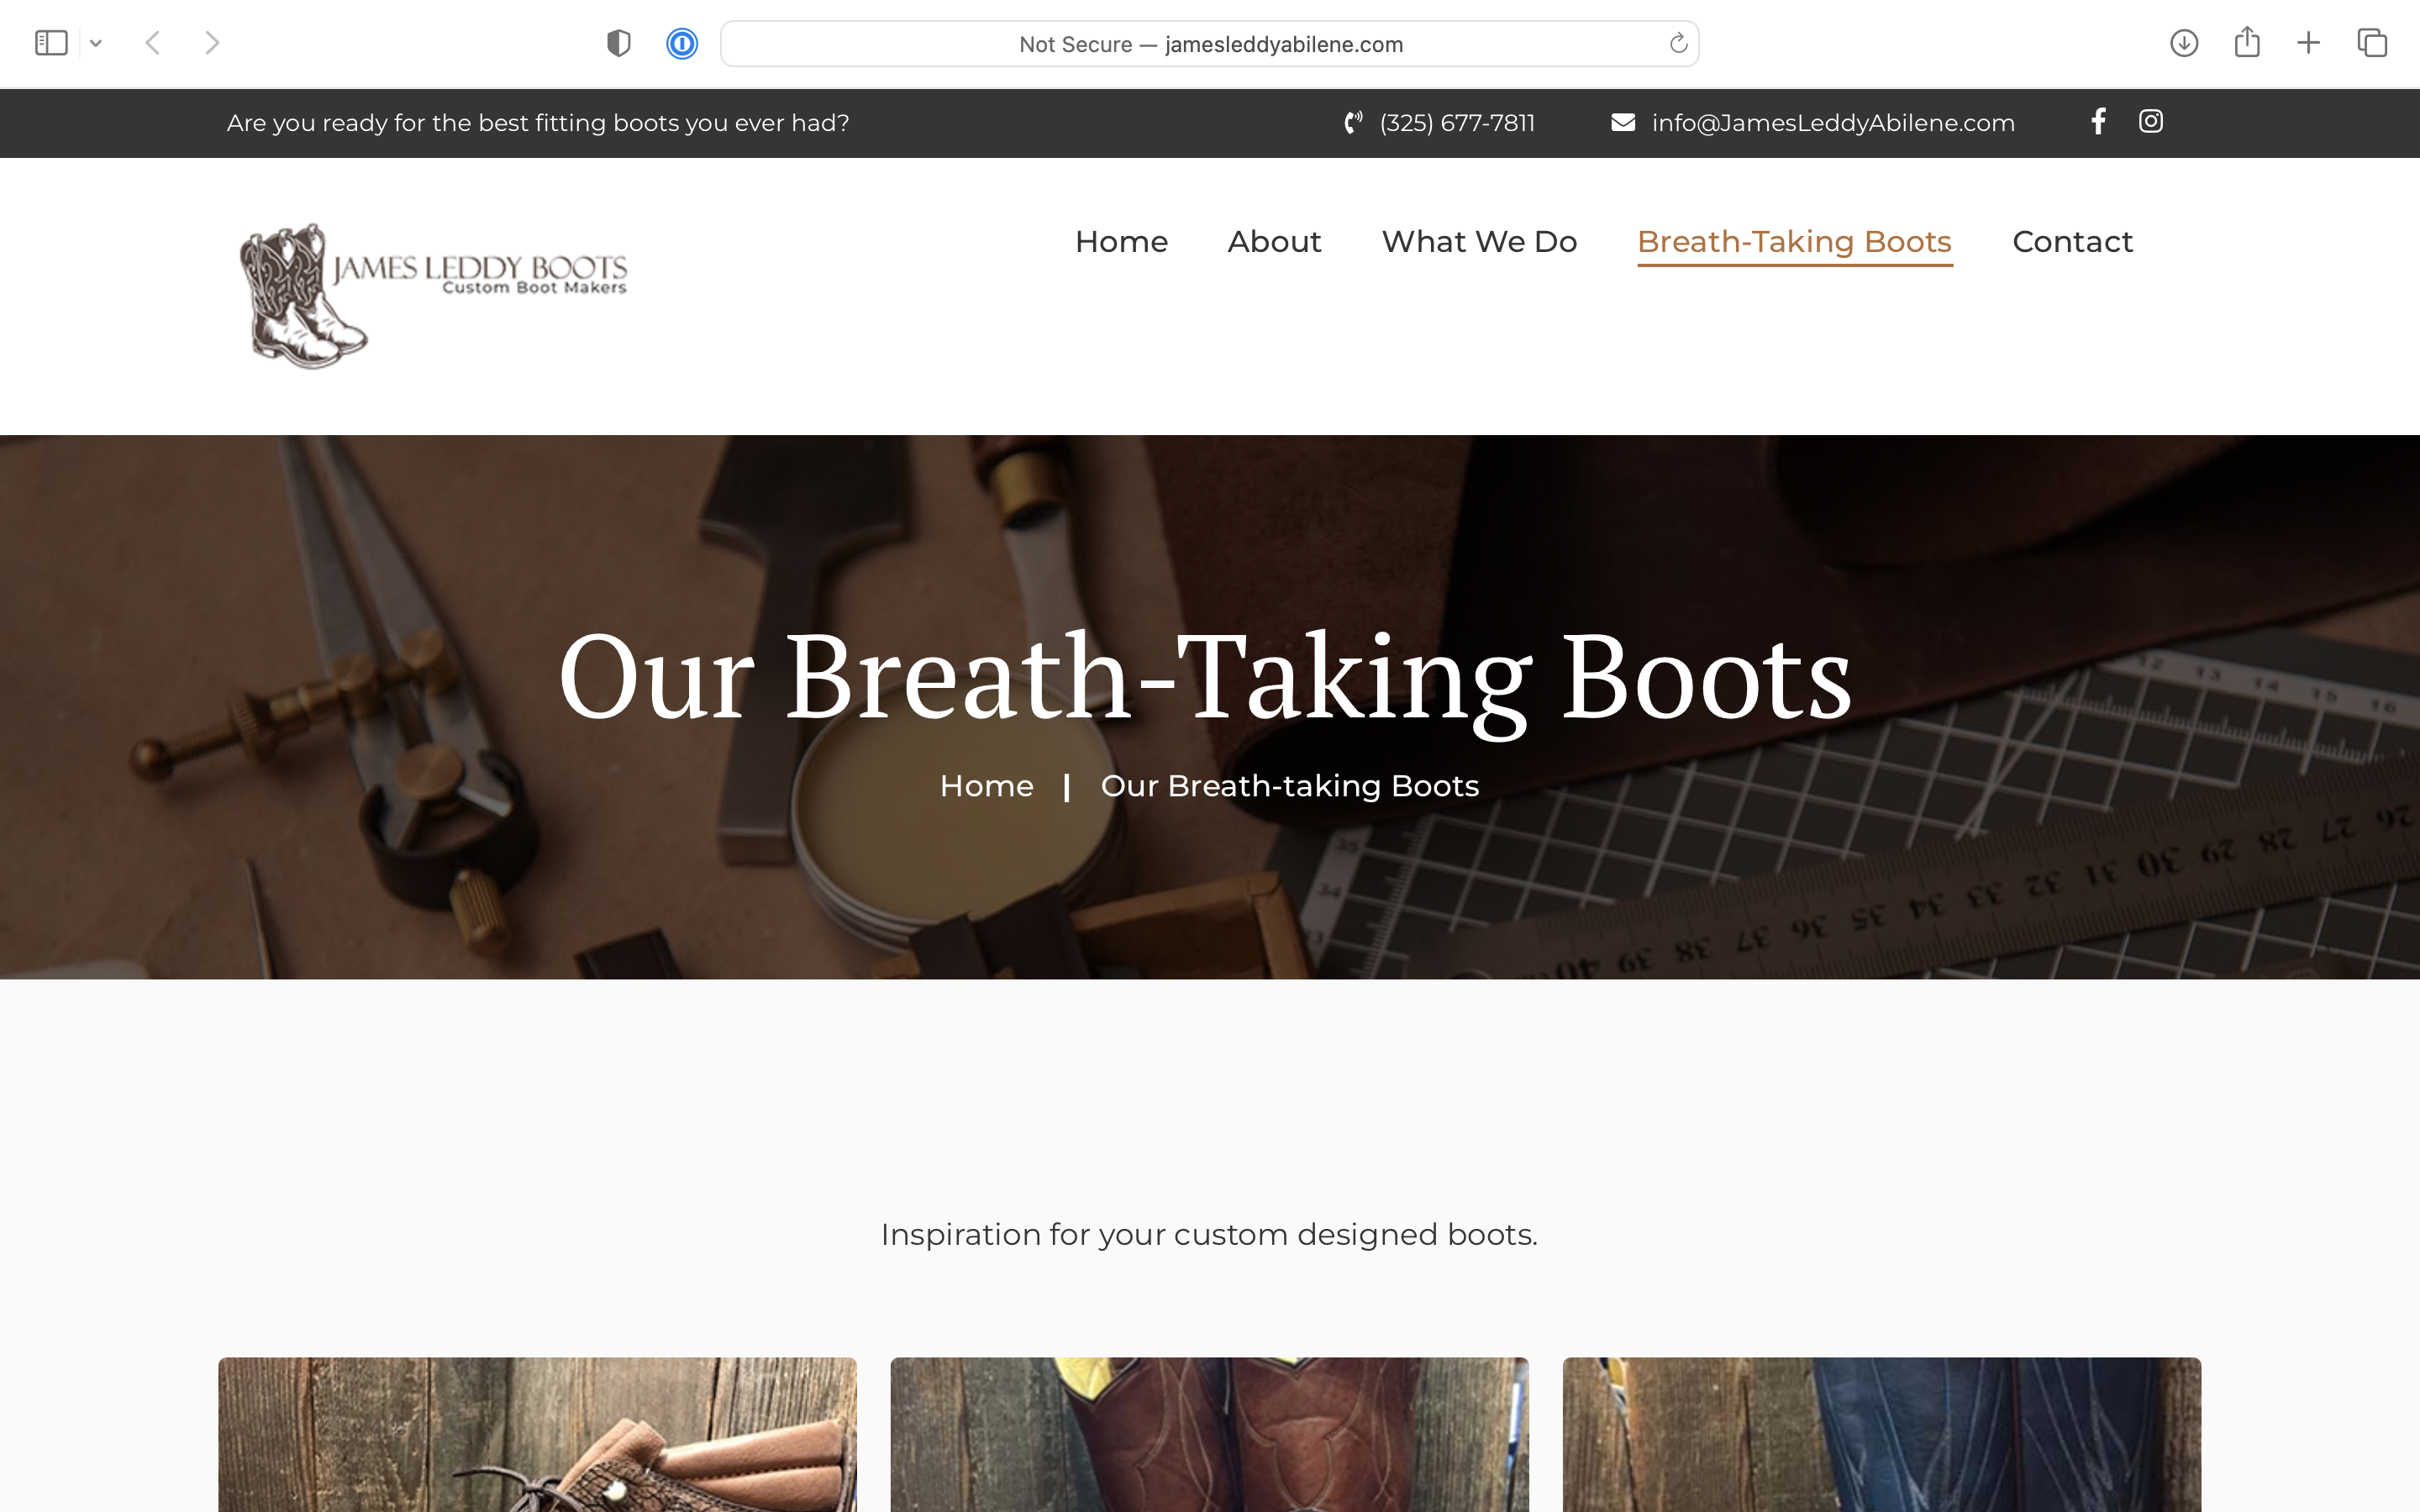The height and width of the screenshot is (1512, 2420).
Task: Go back with the back arrow
Action: [153, 43]
